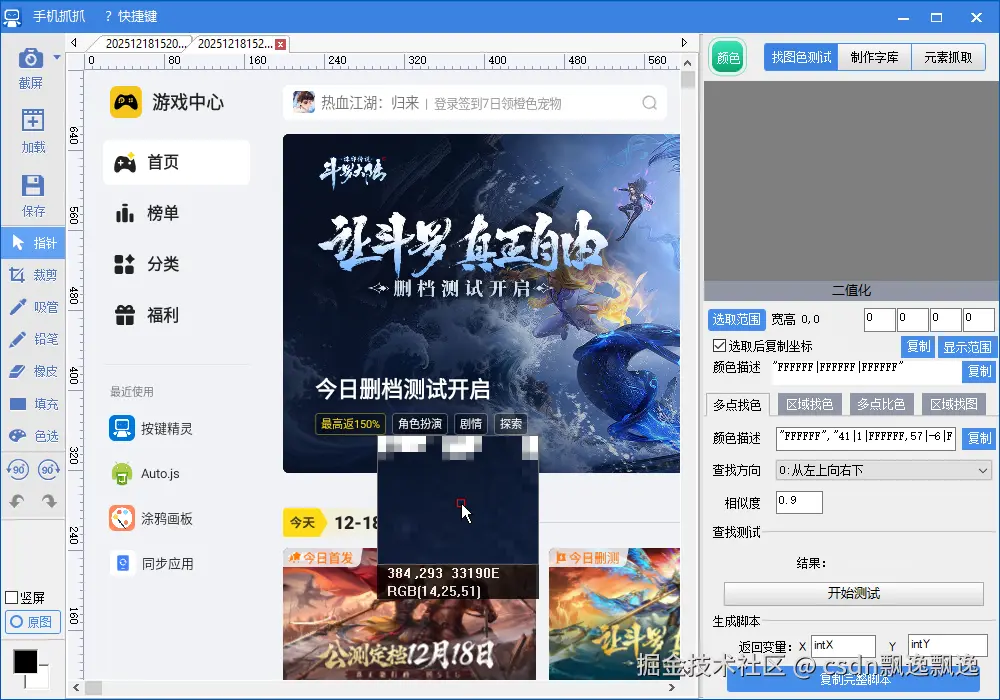Click the 保存 save disk icon
Viewport: 1000px width, 700px height.
point(33,186)
